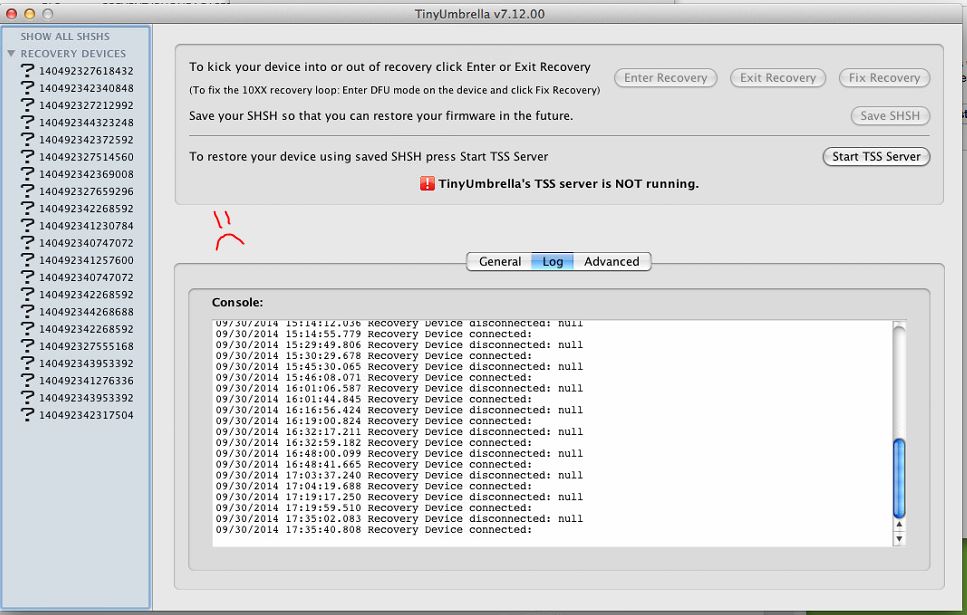Click log line timestamped 17:35:40.808
Screen dimensions: 967x615
click(x=374, y=530)
